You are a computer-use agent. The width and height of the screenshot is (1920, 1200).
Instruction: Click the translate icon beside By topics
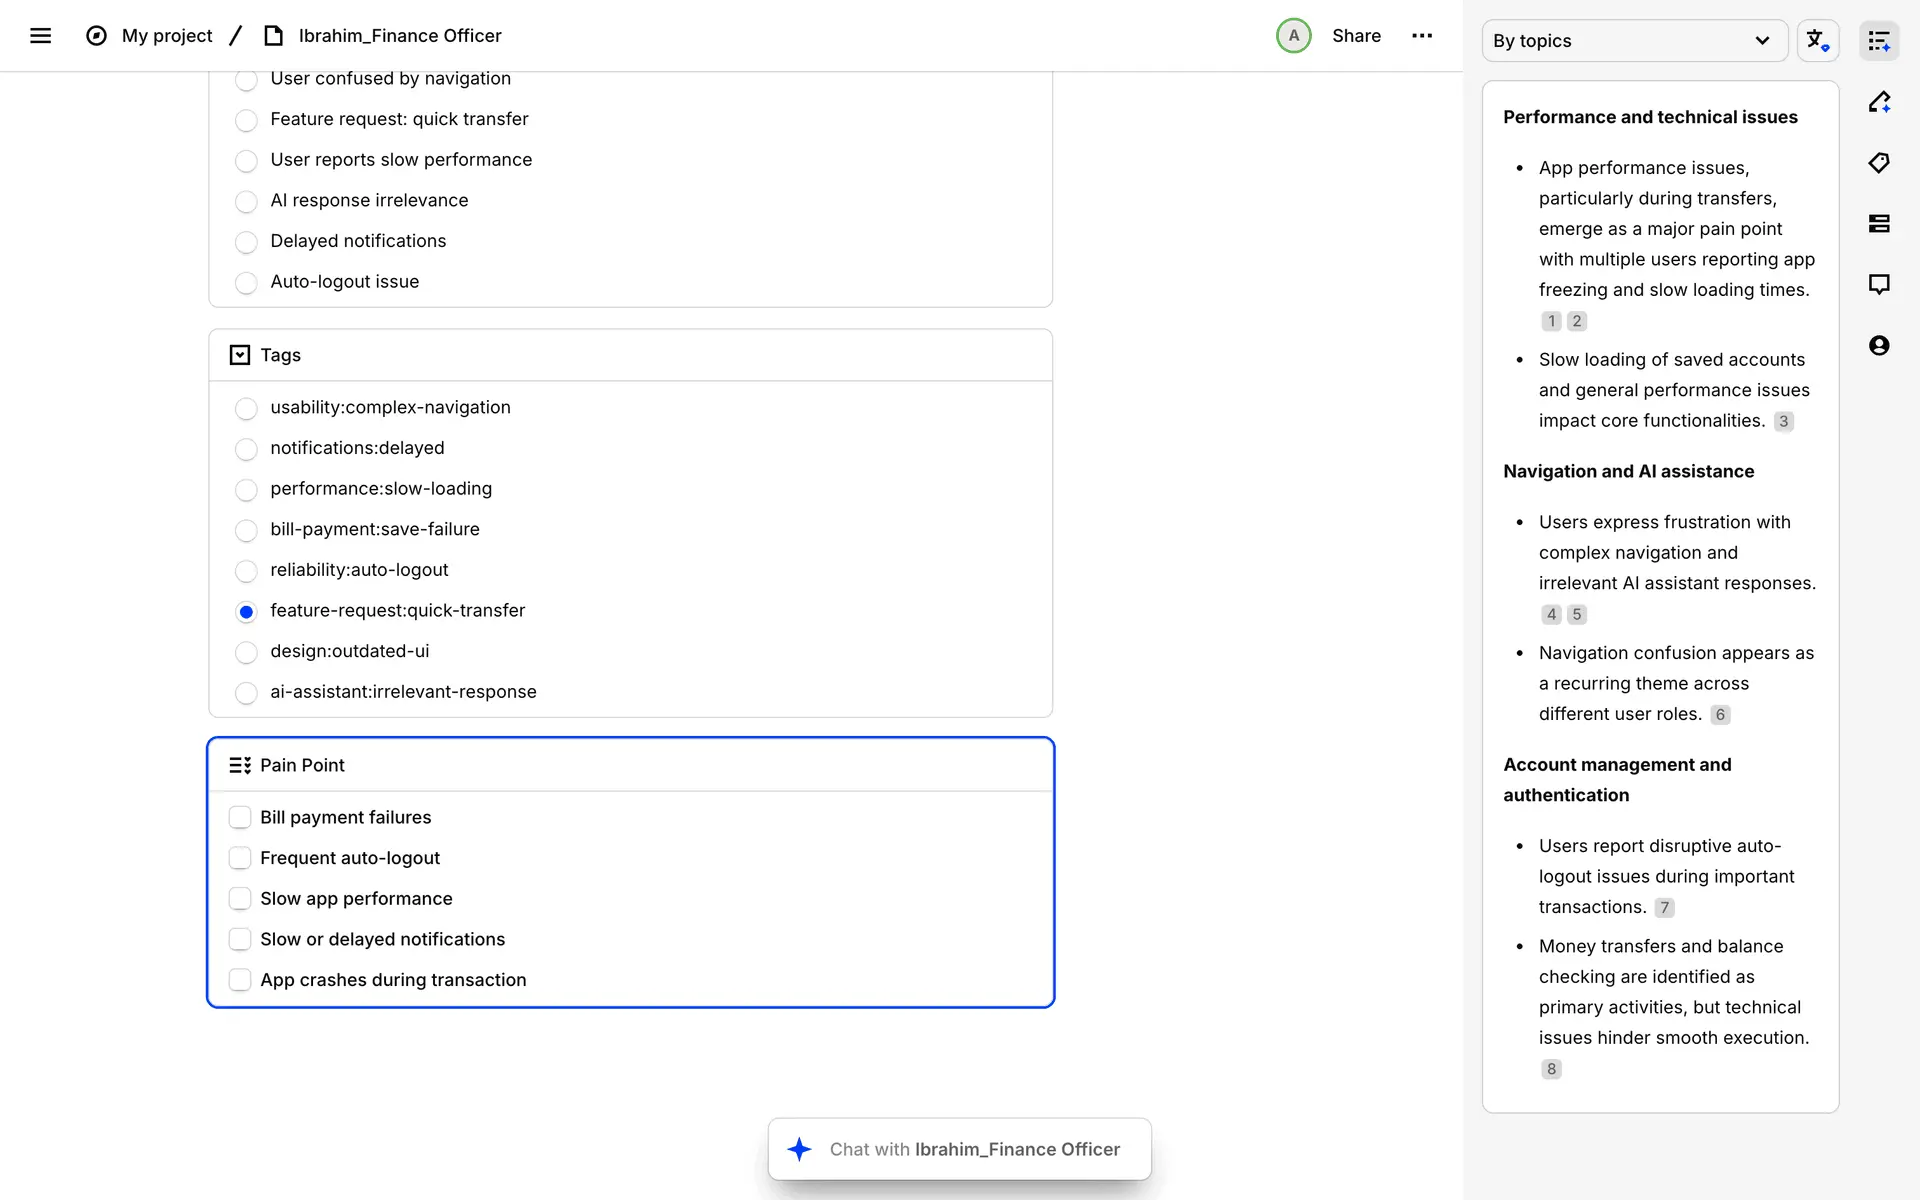tap(1817, 41)
